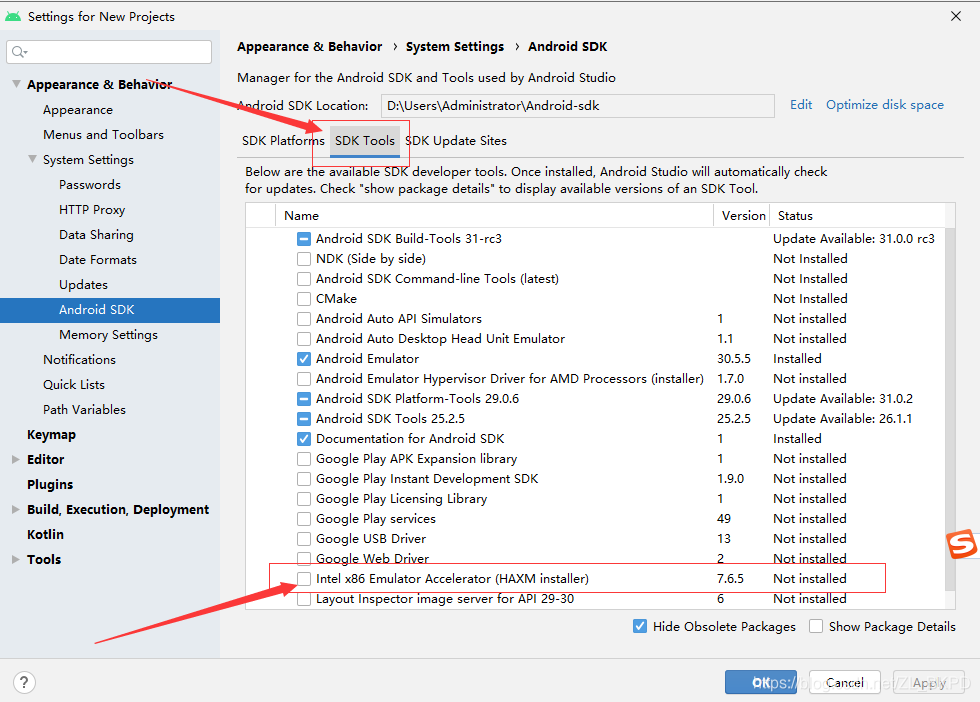Open Menus and Toolbars settings
980x702 pixels.
pos(103,135)
